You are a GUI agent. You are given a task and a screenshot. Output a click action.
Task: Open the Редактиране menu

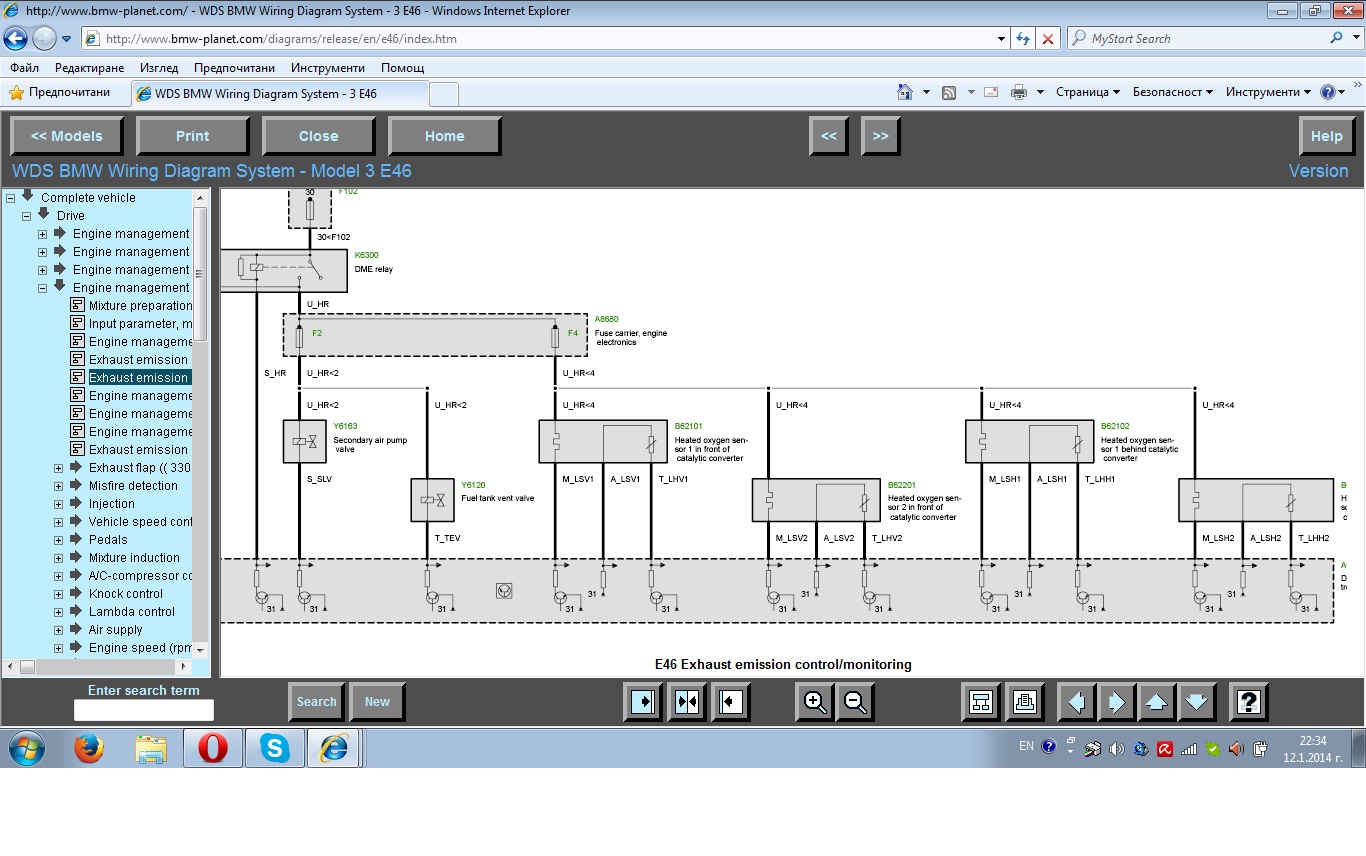[x=90, y=68]
